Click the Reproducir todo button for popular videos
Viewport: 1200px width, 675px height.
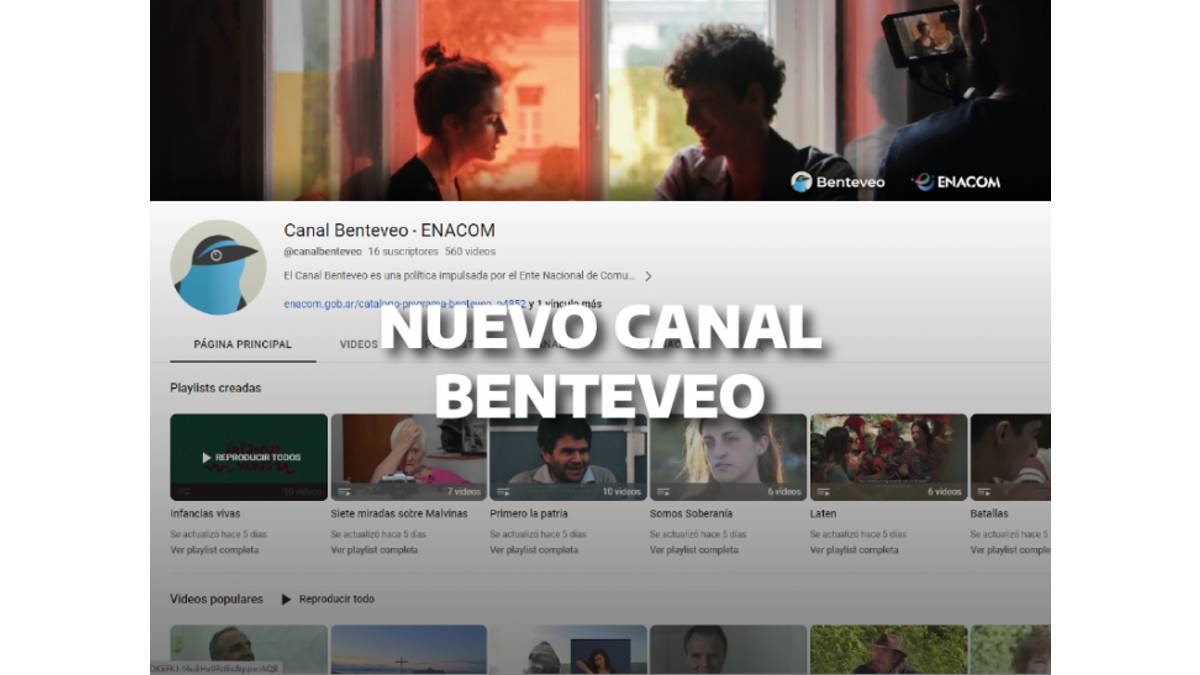point(327,599)
